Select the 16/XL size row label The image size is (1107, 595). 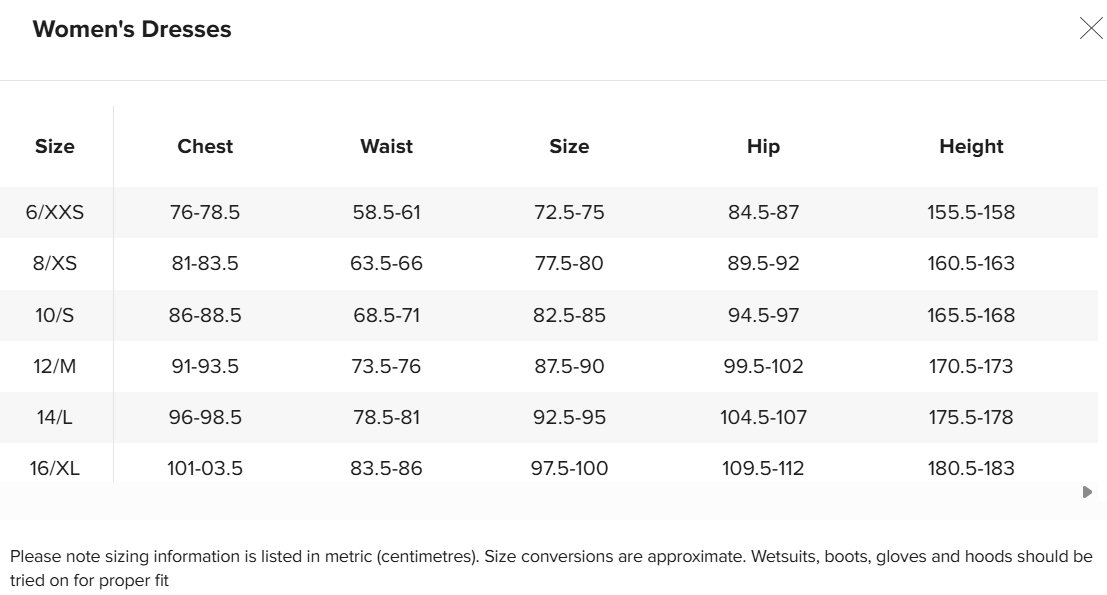pos(55,468)
